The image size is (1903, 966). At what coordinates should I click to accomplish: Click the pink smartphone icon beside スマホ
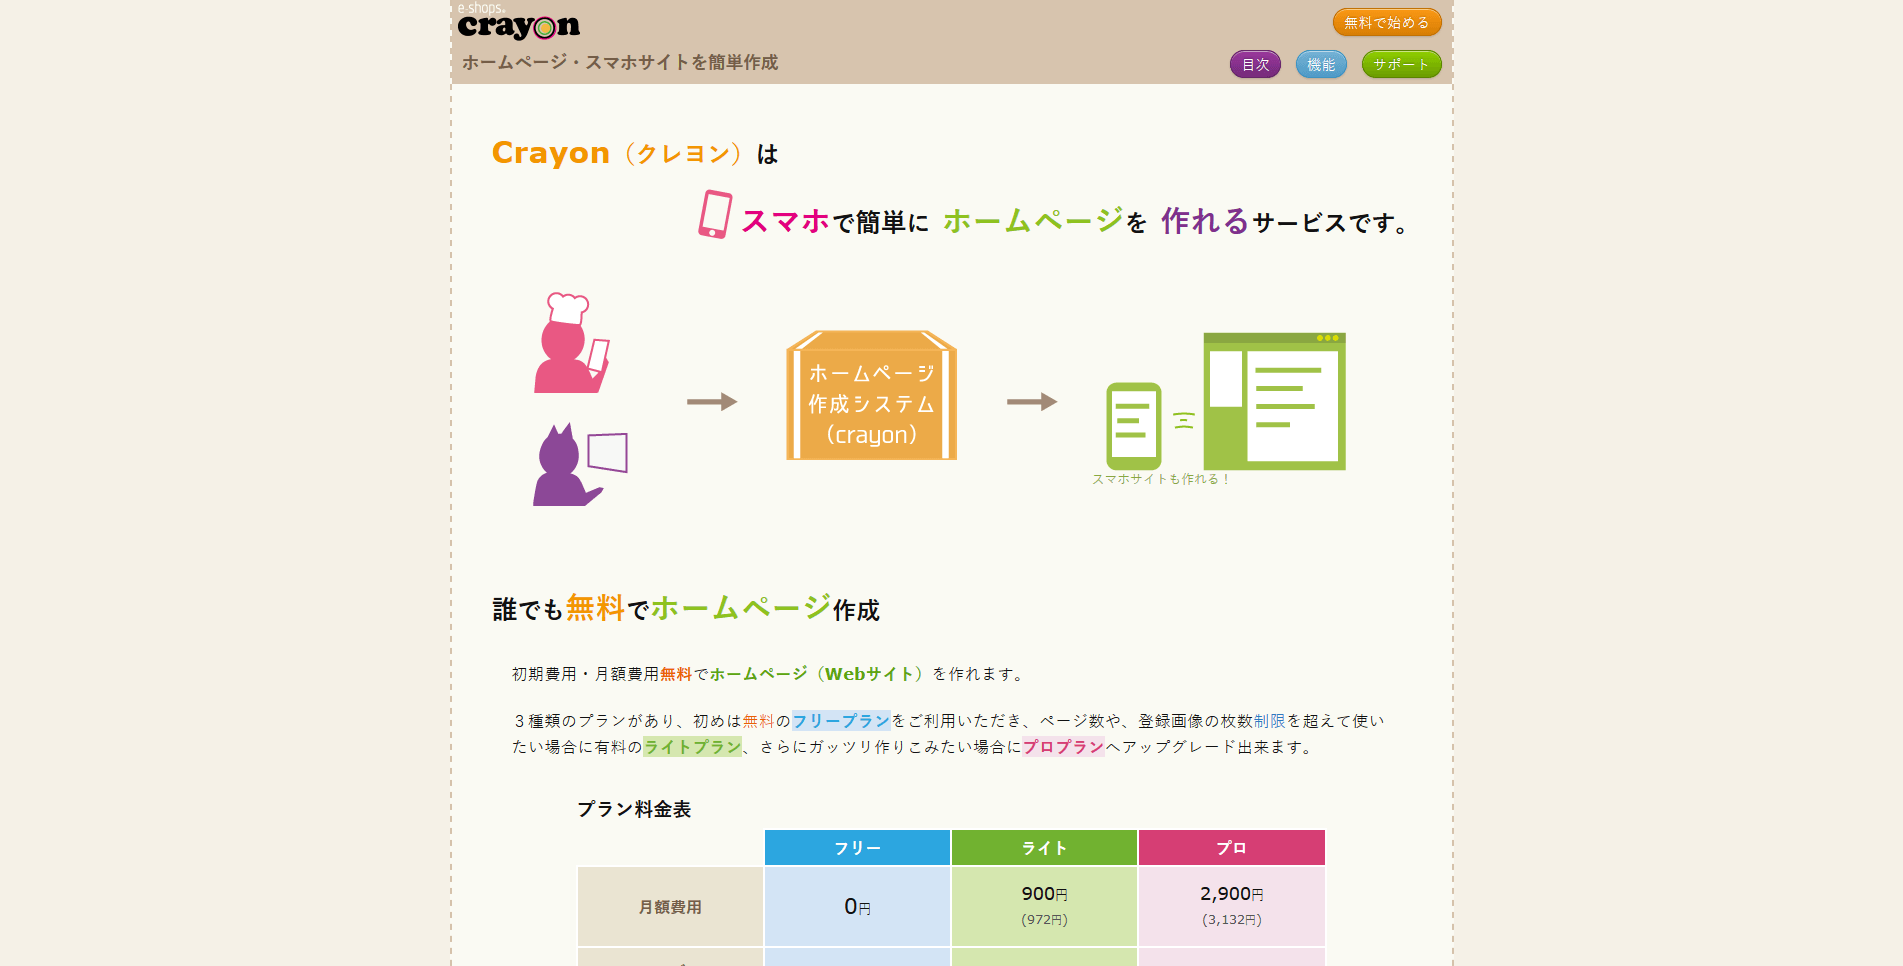click(715, 214)
